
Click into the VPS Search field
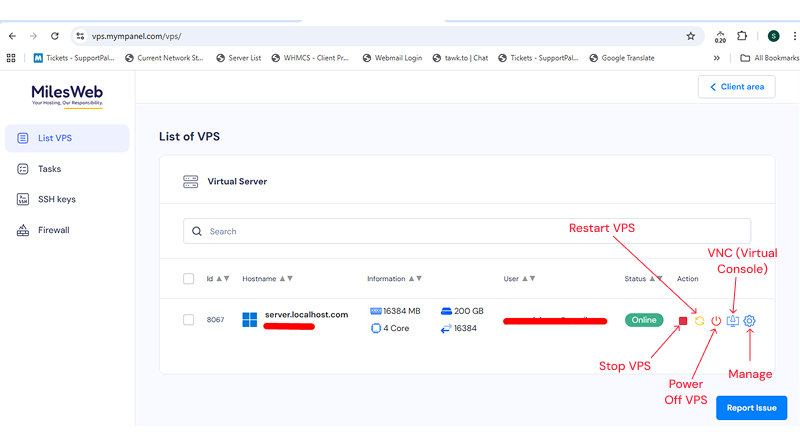tap(470, 231)
